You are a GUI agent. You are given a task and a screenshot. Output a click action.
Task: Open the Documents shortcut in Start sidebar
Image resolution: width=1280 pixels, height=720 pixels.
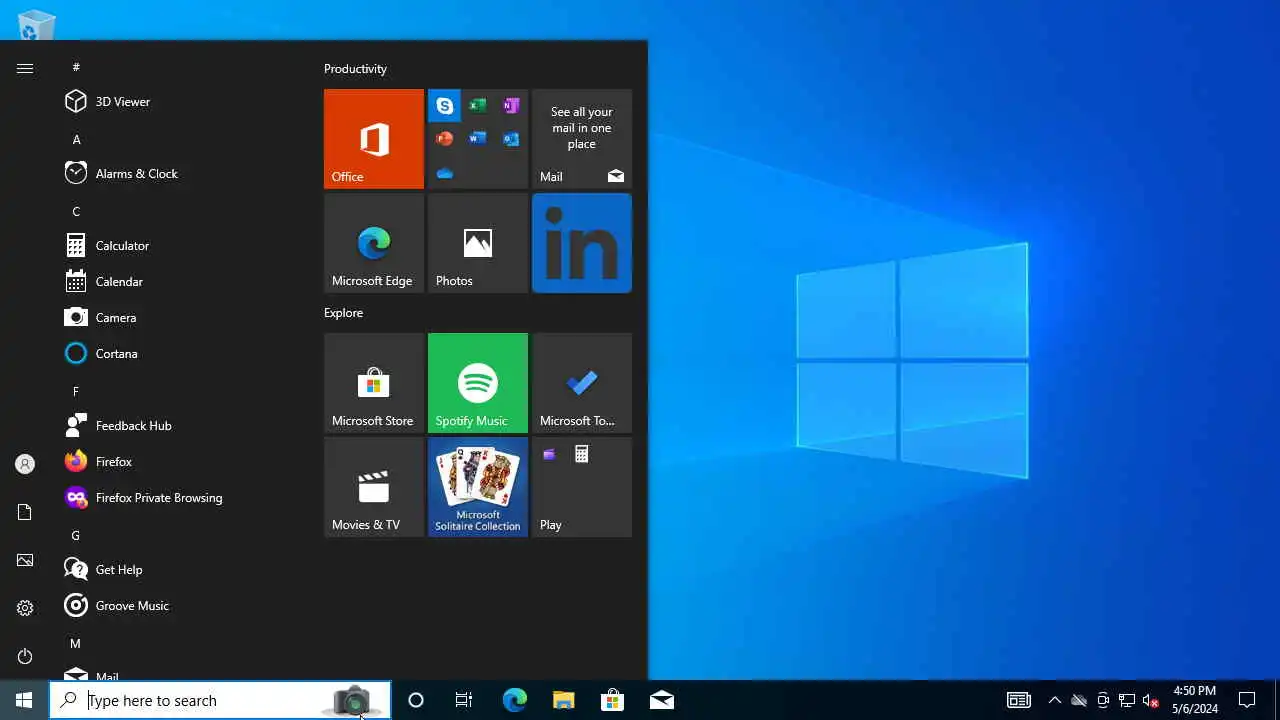(x=25, y=512)
